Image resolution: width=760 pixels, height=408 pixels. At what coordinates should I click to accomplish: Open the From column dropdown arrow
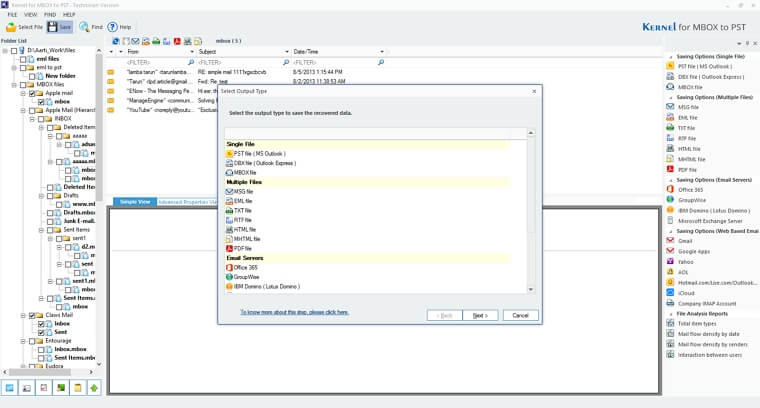point(192,52)
